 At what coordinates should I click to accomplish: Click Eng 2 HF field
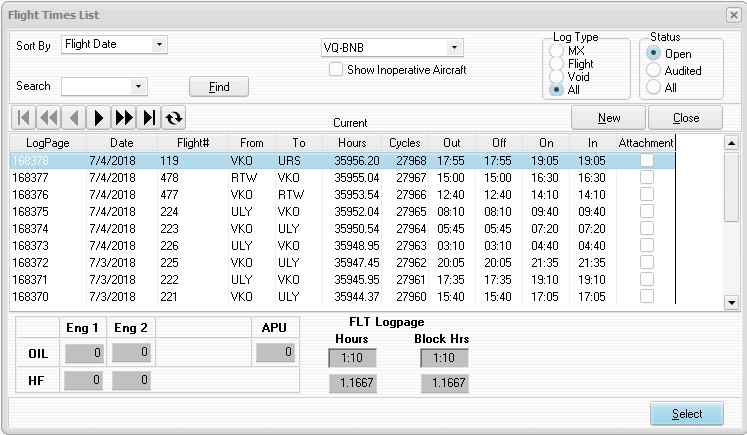coord(131,380)
